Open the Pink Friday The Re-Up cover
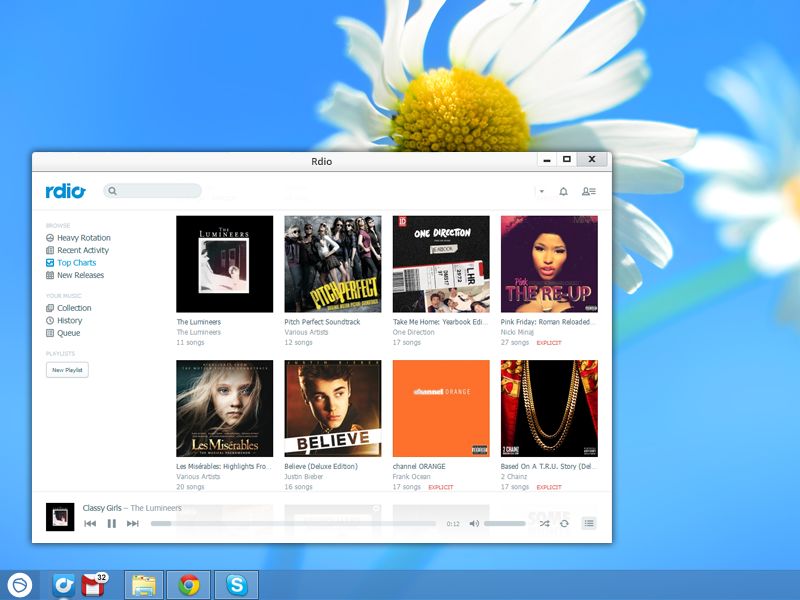Viewport: 800px width, 600px height. (549, 264)
